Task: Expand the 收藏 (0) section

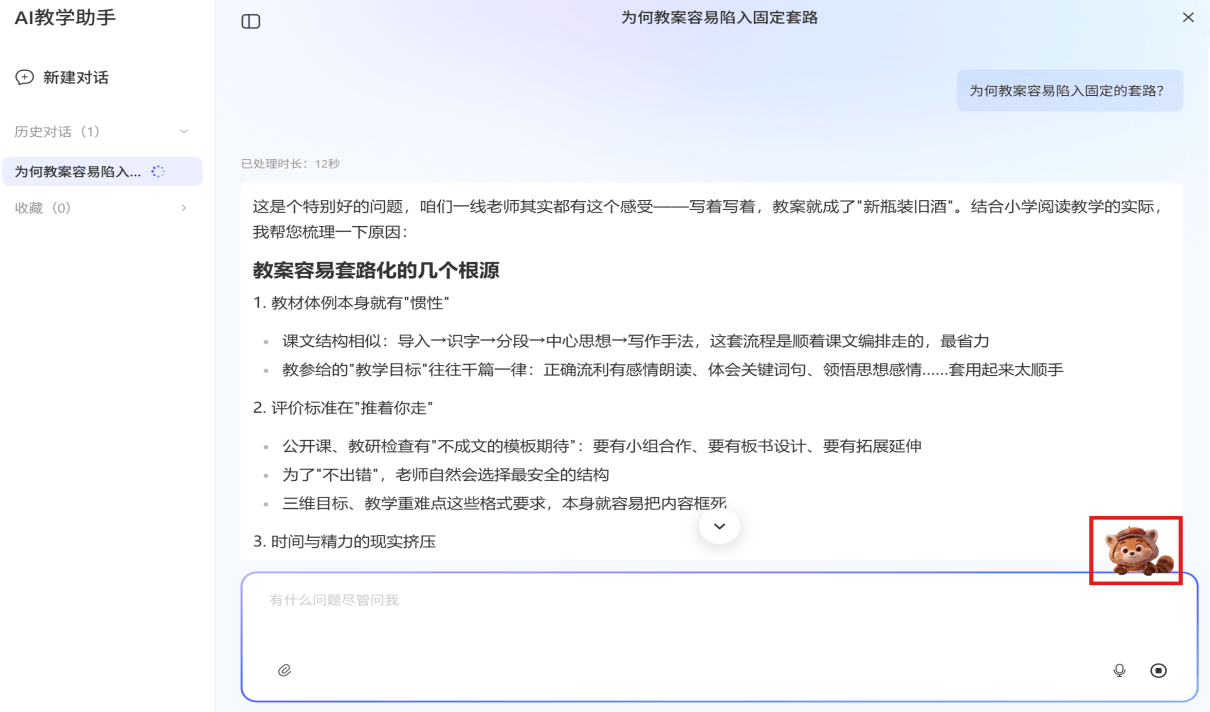Action: tap(183, 208)
